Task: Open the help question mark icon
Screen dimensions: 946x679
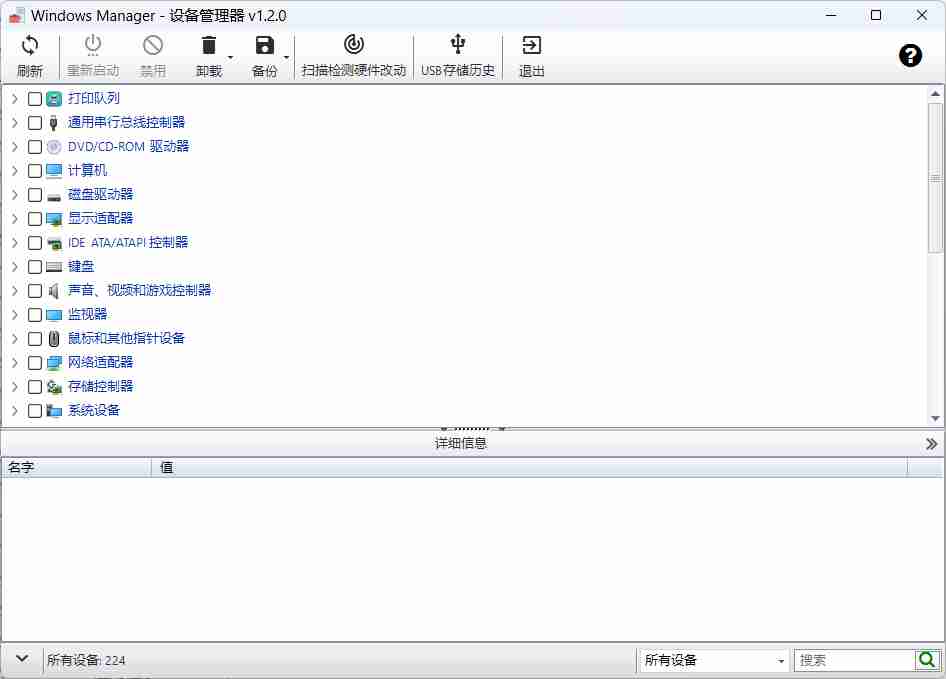Action: (x=910, y=56)
